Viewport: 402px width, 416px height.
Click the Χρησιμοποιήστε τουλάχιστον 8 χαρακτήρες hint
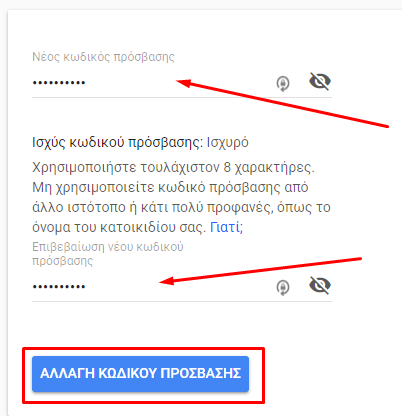(173, 167)
